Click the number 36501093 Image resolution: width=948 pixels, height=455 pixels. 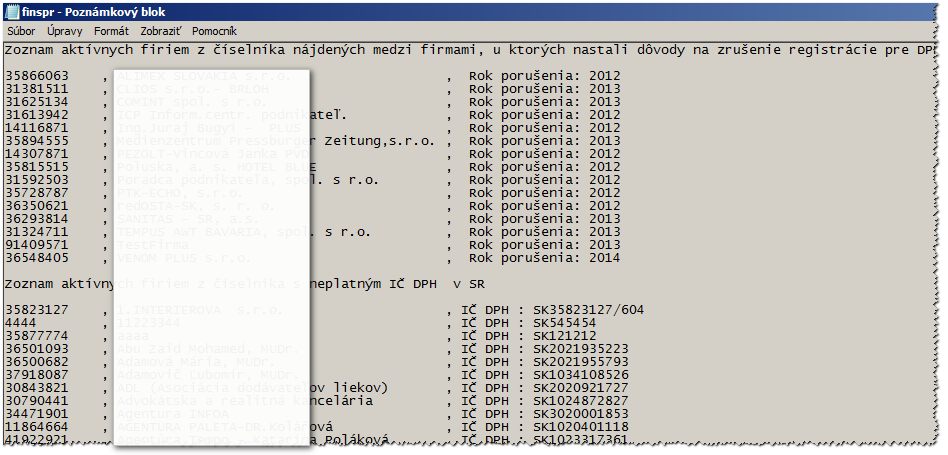[37, 349]
